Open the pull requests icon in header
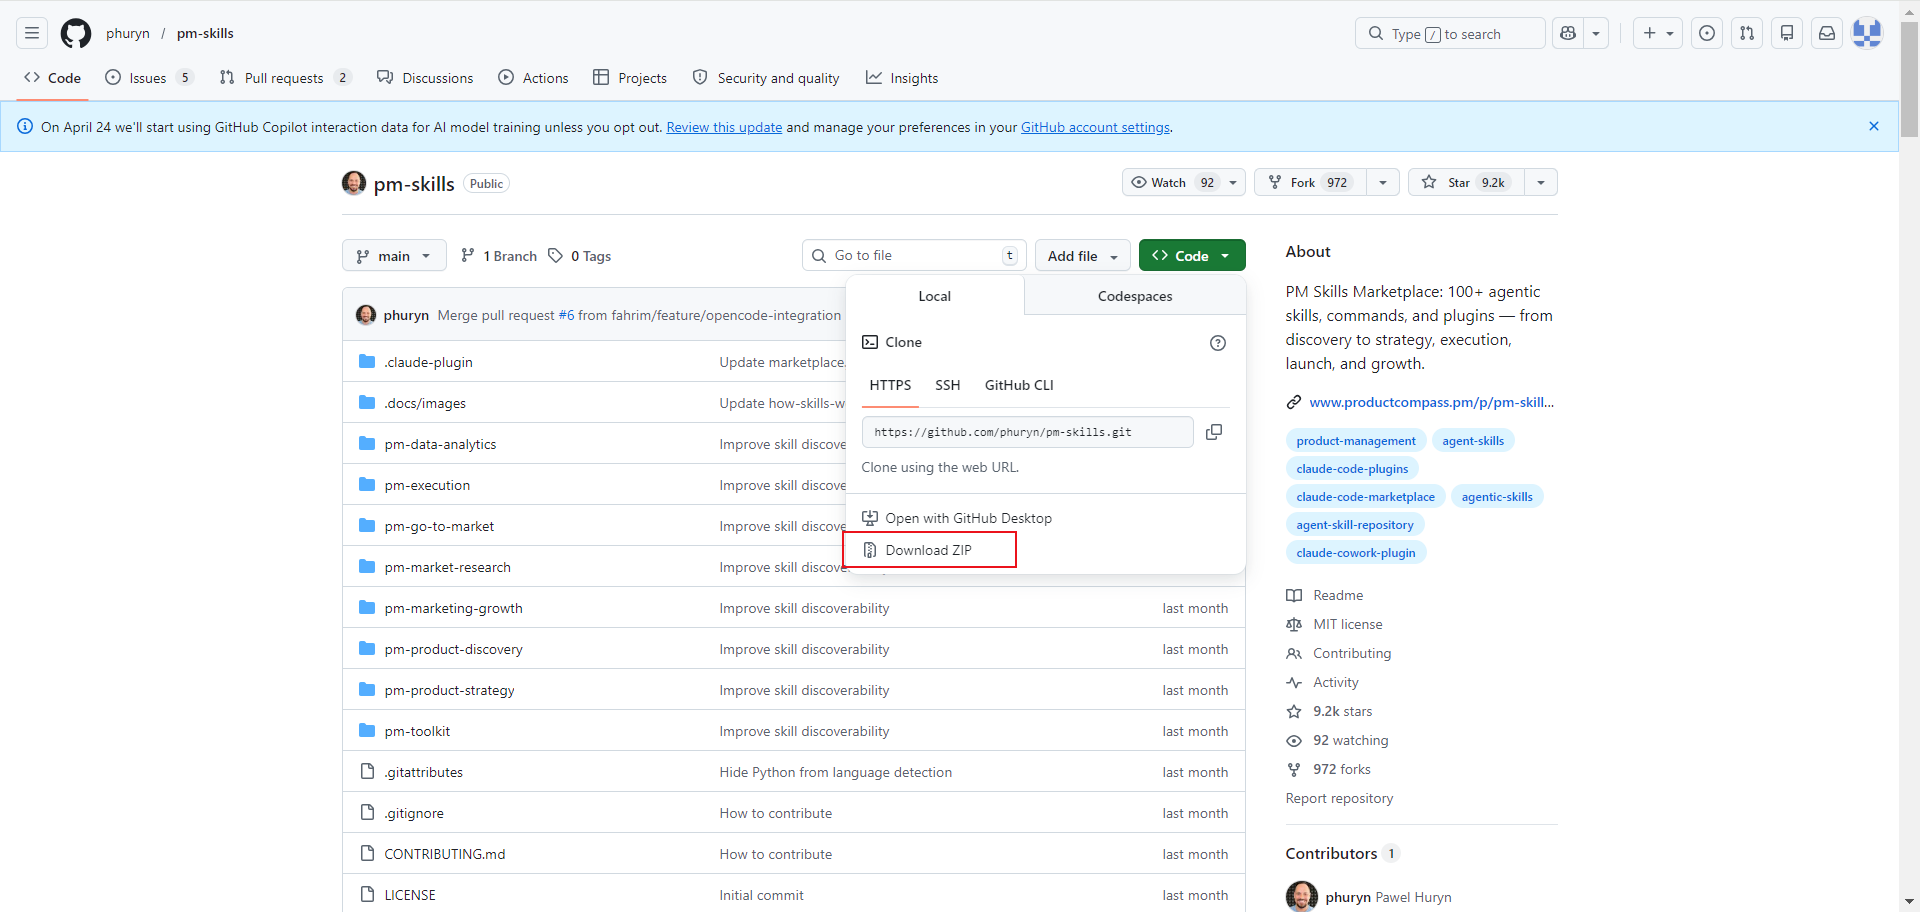 (x=1747, y=33)
